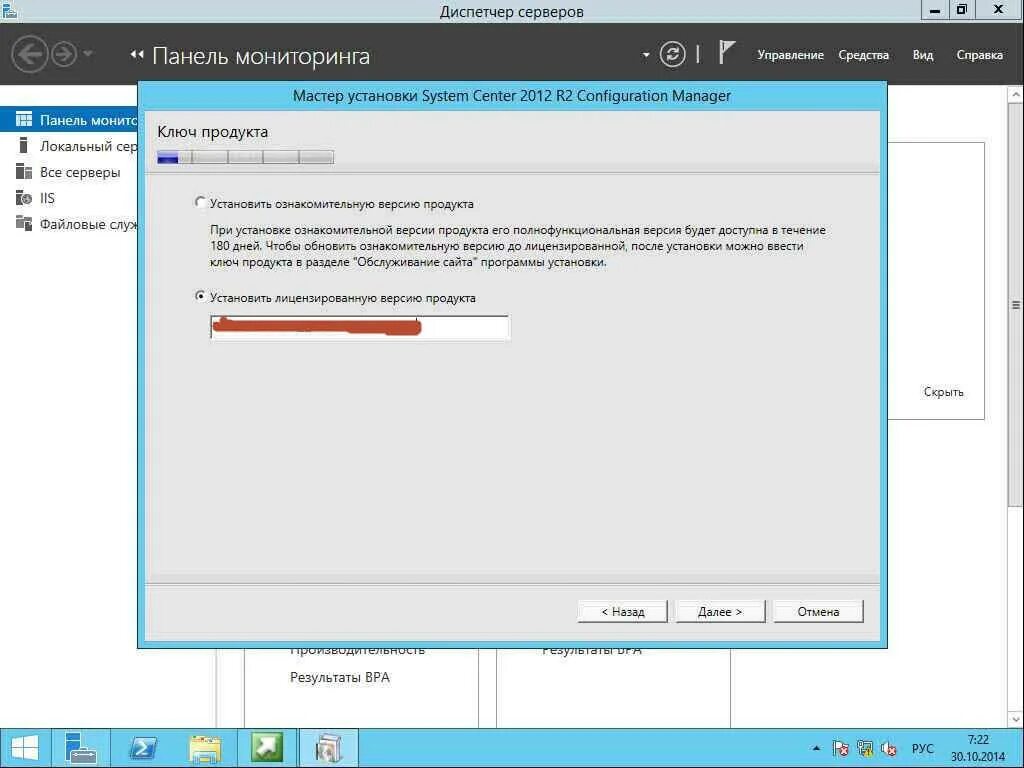1024x768 pixels.
Task: Click the Файловые службы sidebar icon
Action: tap(24, 223)
